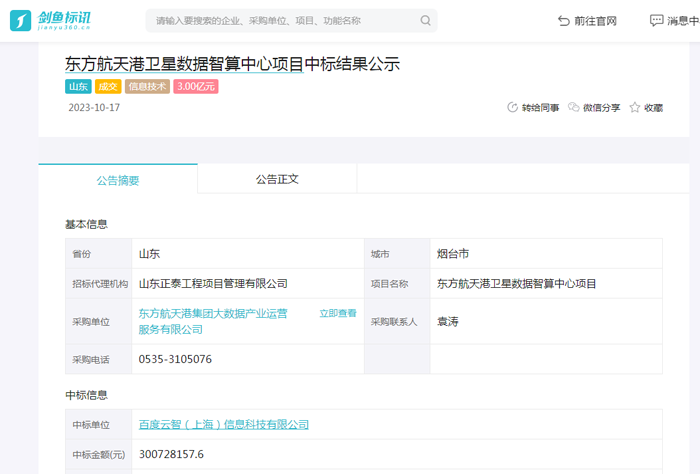Focus the search box for 企业、采购单位
The image size is (700, 474).
click(x=291, y=21)
